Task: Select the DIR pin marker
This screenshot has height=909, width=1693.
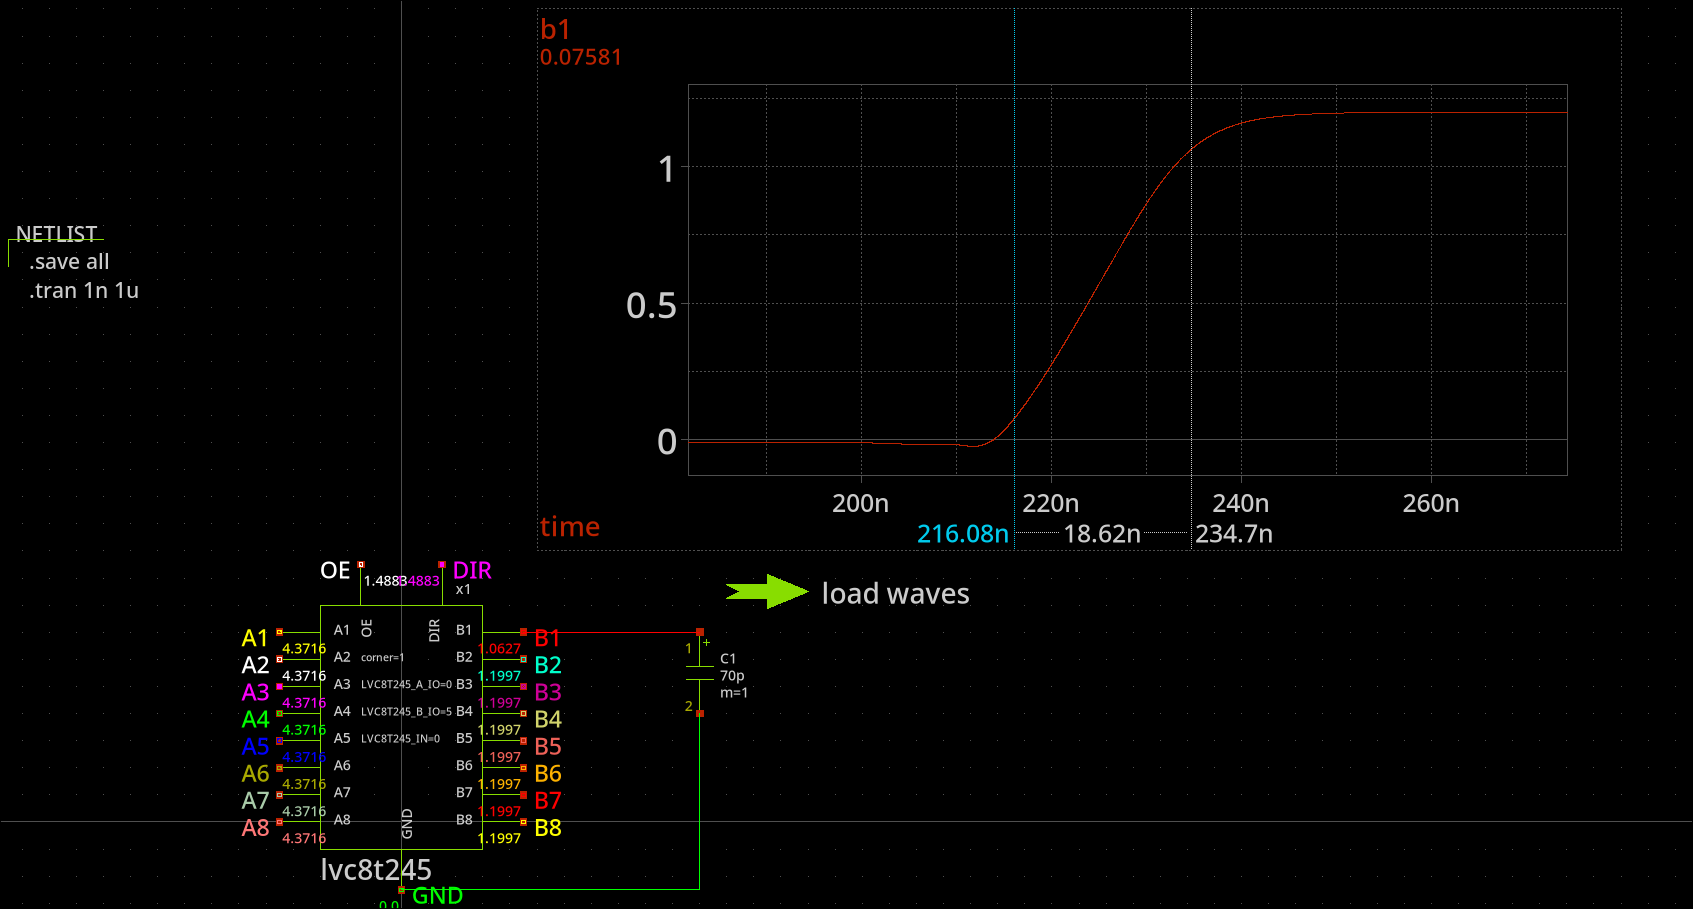Action: point(442,565)
